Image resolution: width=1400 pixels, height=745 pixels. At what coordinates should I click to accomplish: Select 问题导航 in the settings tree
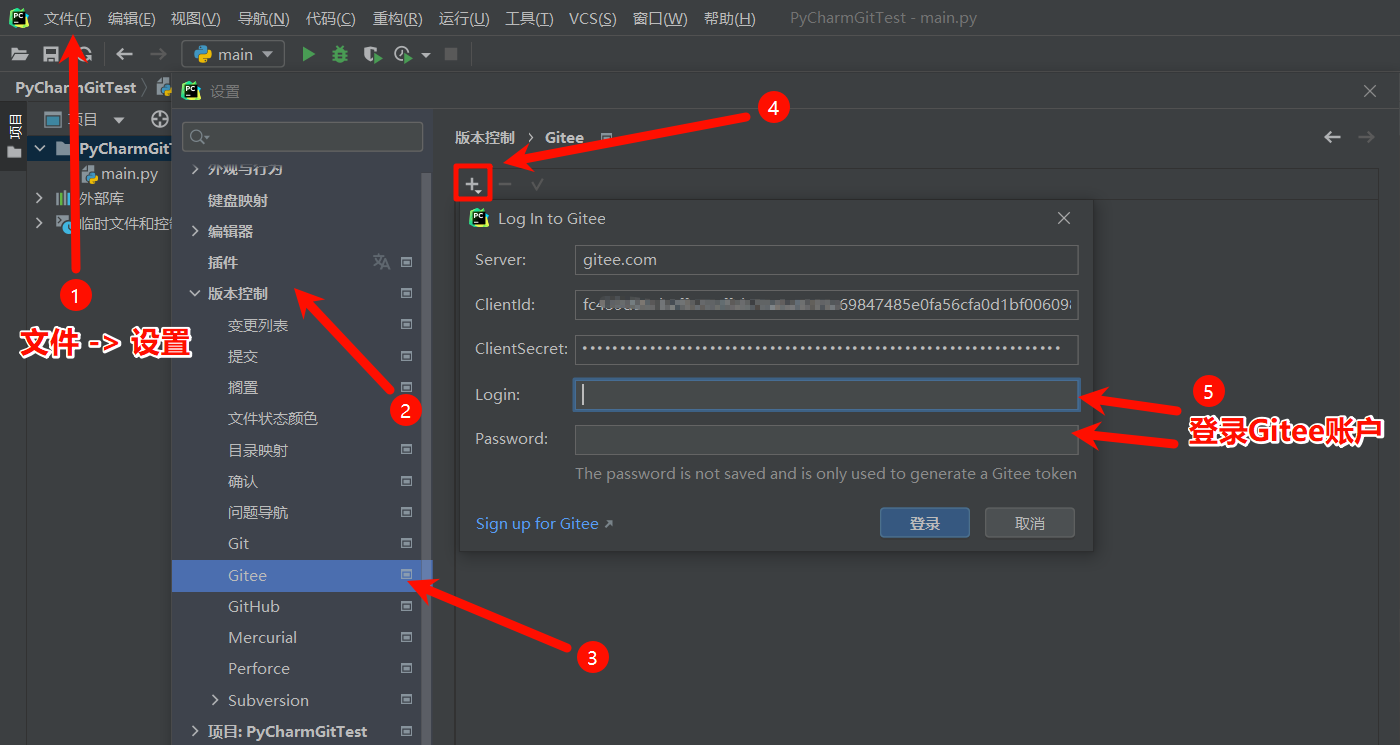point(258,513)
